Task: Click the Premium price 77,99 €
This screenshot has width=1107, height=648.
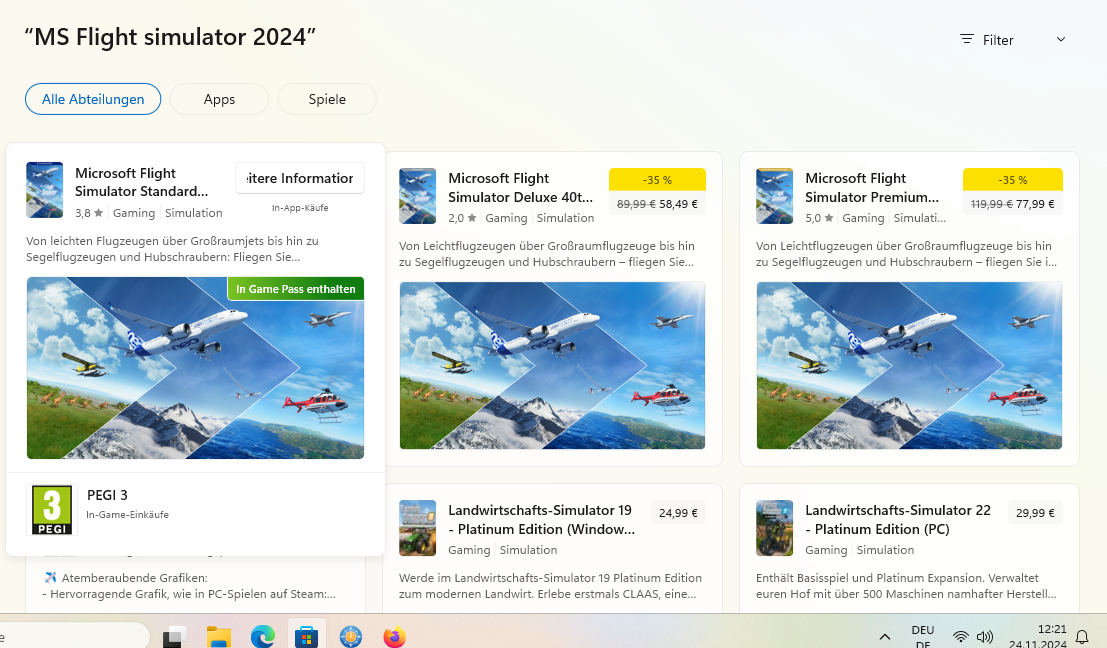Action: pyautogui.click(x=1035, y=204)
